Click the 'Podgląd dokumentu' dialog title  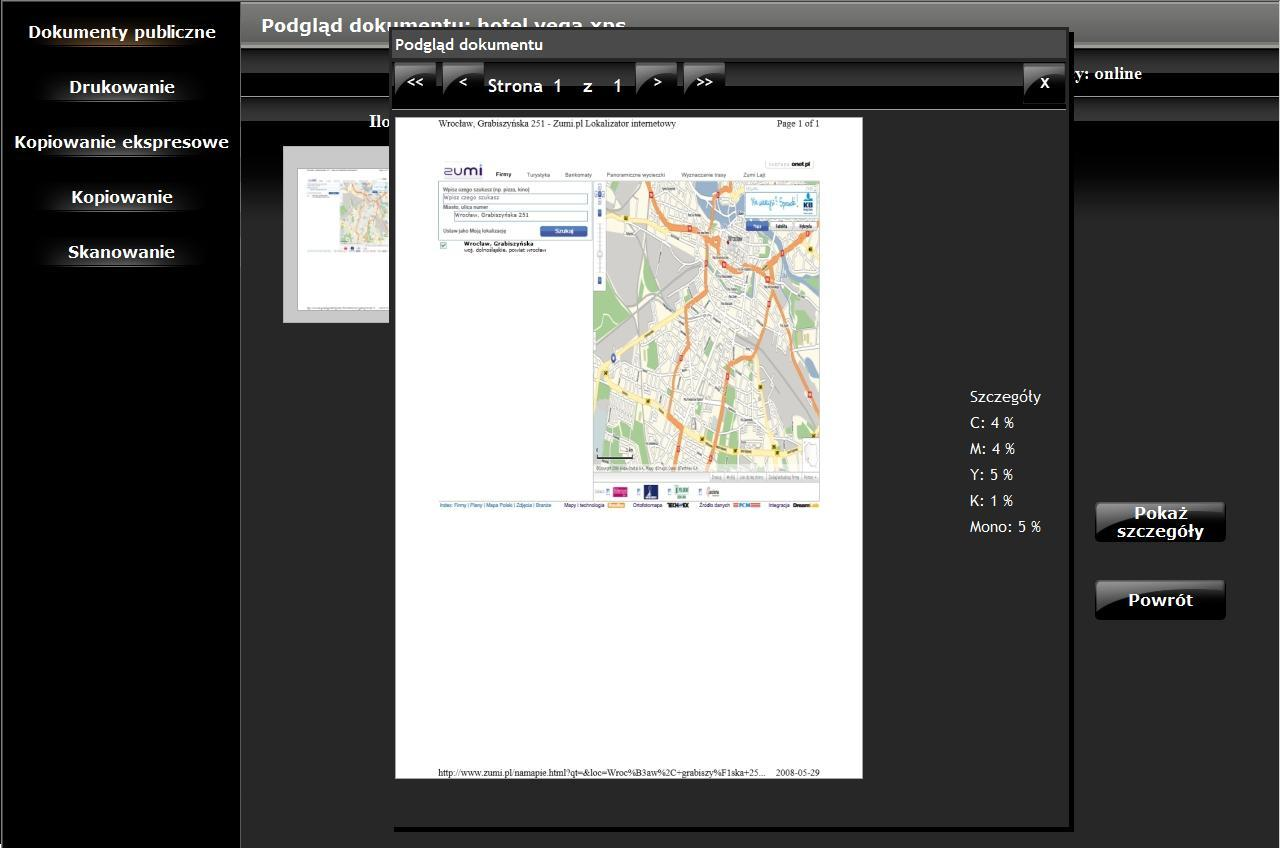click(x=469, y=45)
